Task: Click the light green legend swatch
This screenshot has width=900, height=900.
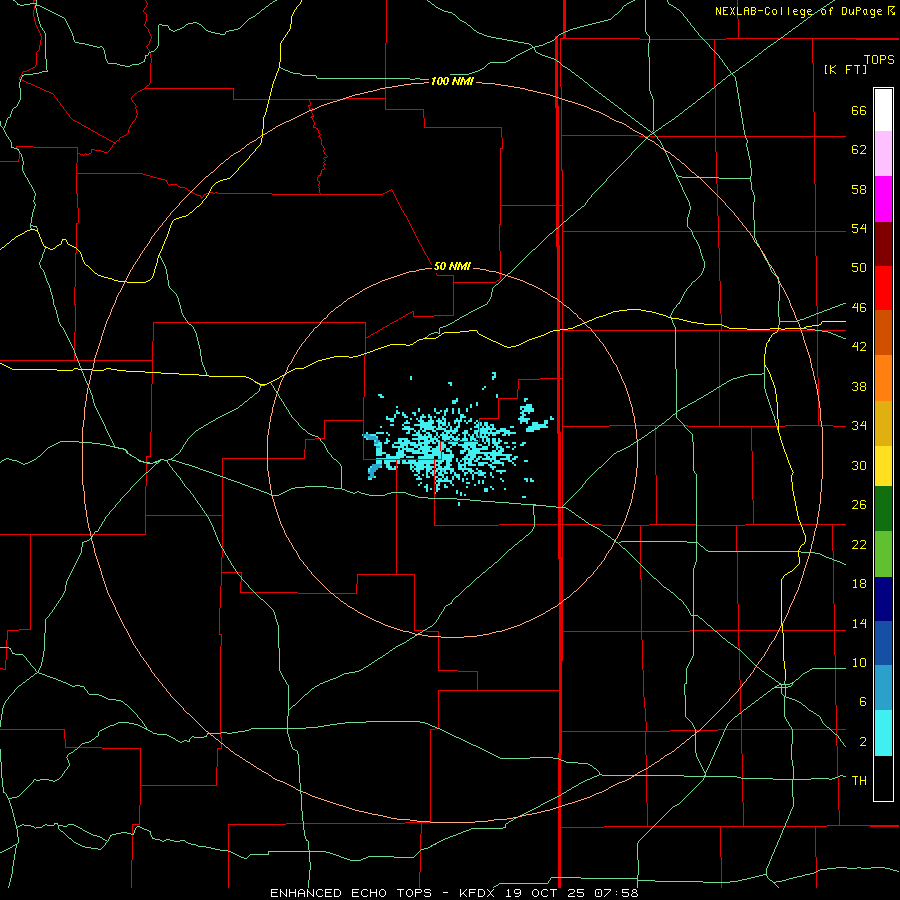Action: click(x=883, y=554)
